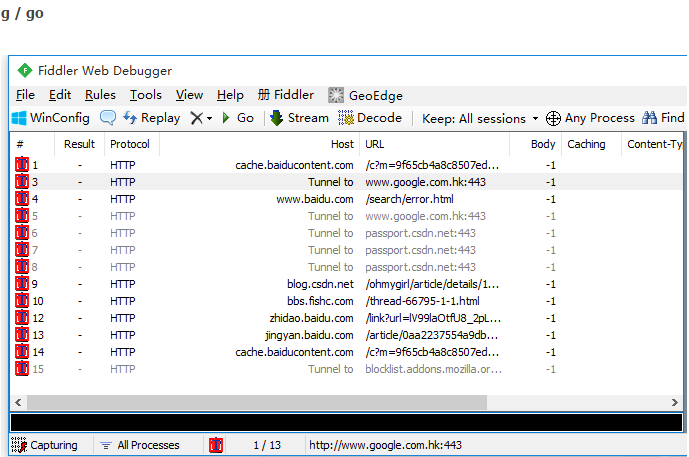Select the bbs.fishc.com session row
The height and width of the screenshot is (457, 689).
[x=346, y=301]
